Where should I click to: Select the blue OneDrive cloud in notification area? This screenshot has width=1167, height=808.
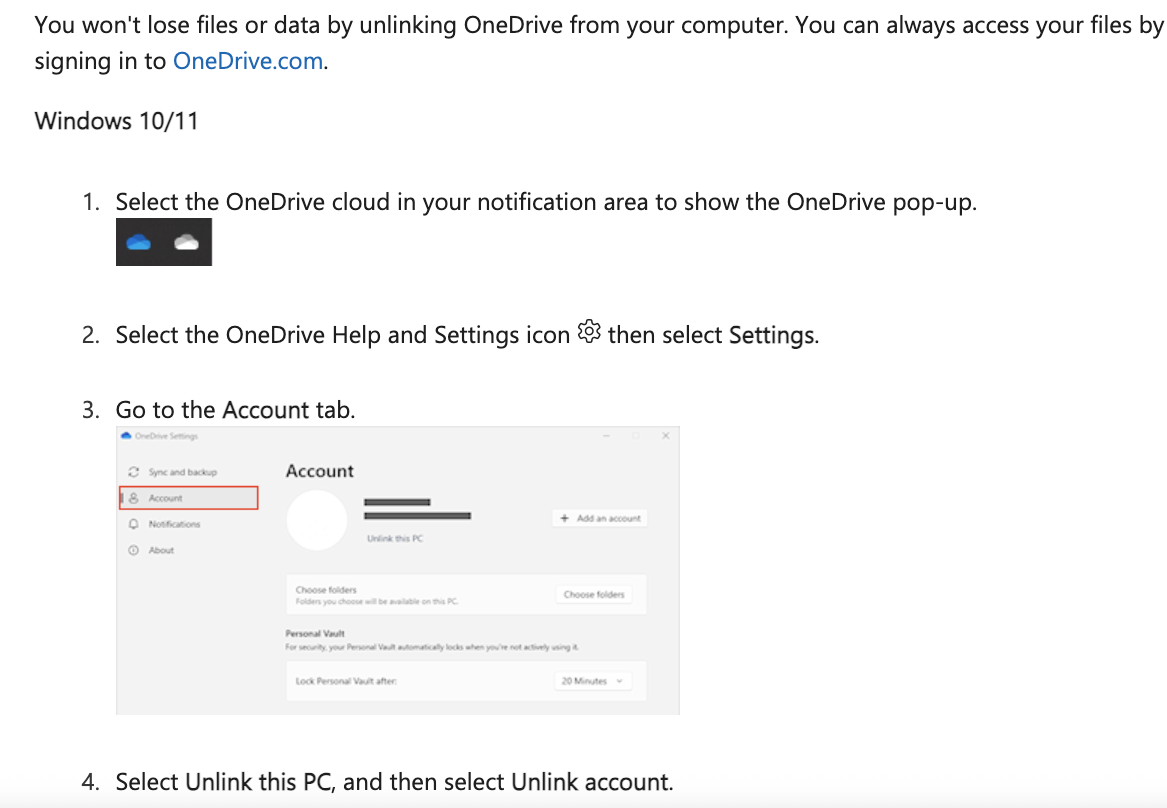click(x=138, y=240)
